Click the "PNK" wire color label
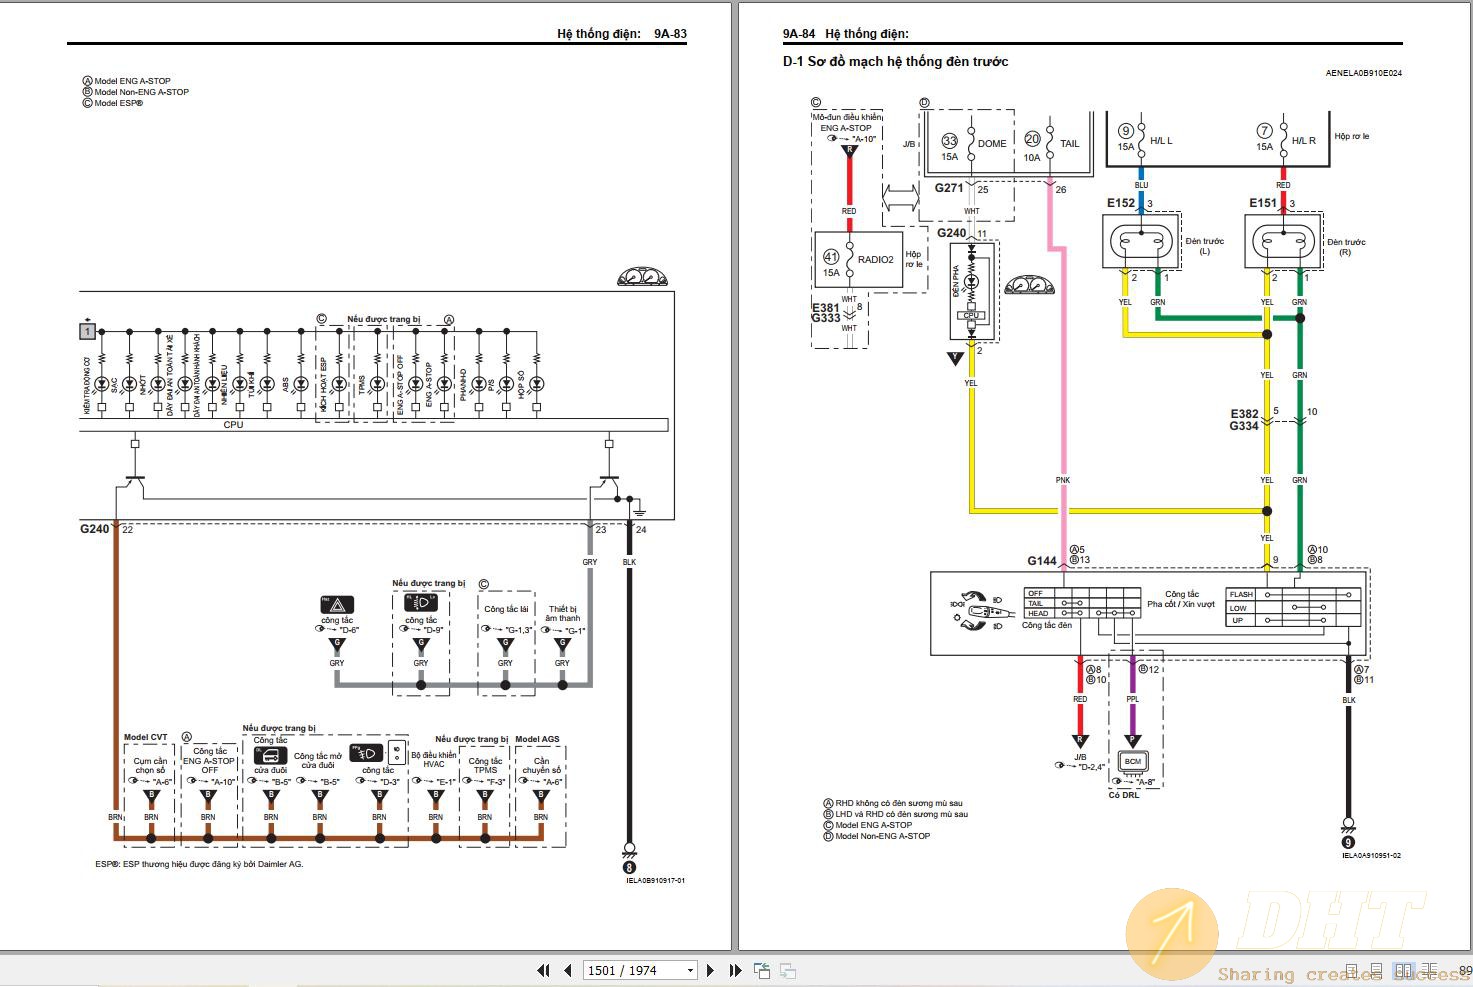 point(1063,480)
